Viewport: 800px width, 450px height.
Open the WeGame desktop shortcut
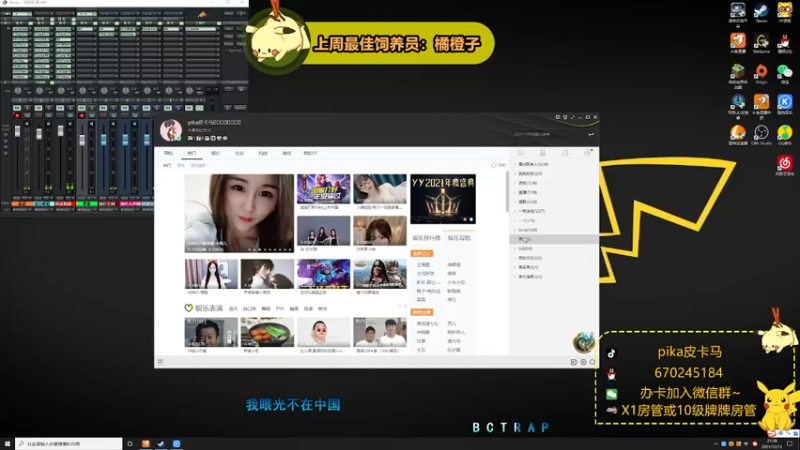coord(761,43)
